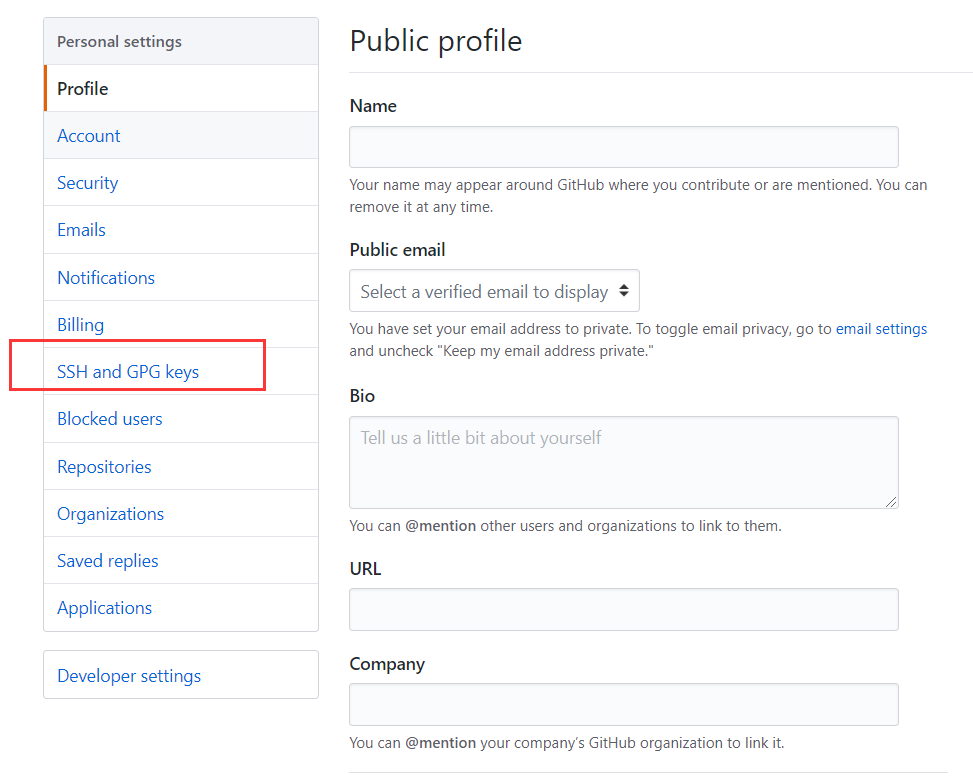Click the Public profile heading
The width and height of the screenshot is (973, 782).
click(436, 42)
